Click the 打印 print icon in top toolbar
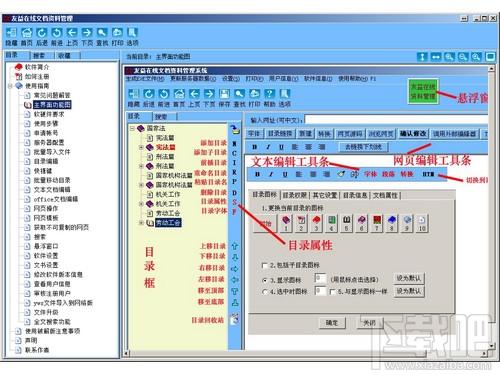500x375 pixels. click(117, 32)
